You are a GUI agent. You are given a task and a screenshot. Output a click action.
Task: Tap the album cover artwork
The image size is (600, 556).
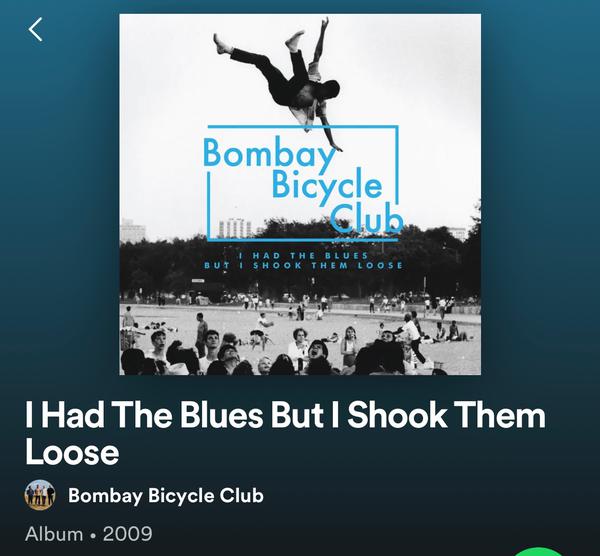click(300, 194)
